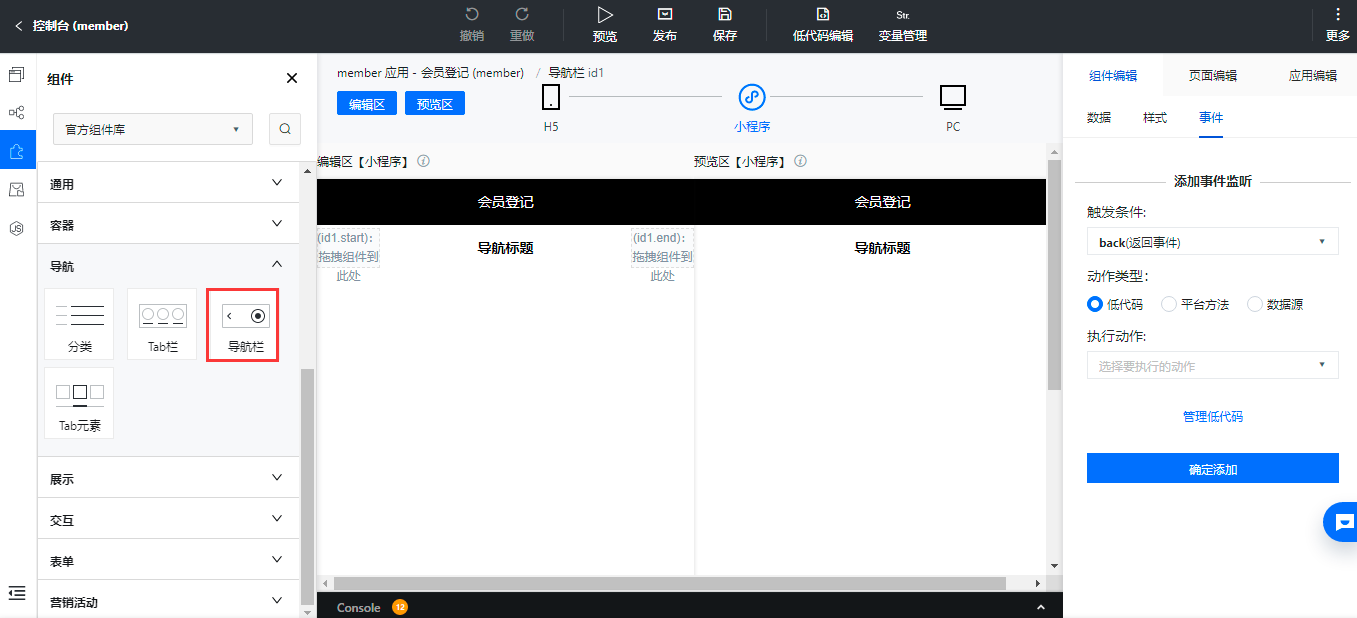Open the 管理低代码 link
The width and height of the screenshot is (1357, 618).
coord(1212,416)
